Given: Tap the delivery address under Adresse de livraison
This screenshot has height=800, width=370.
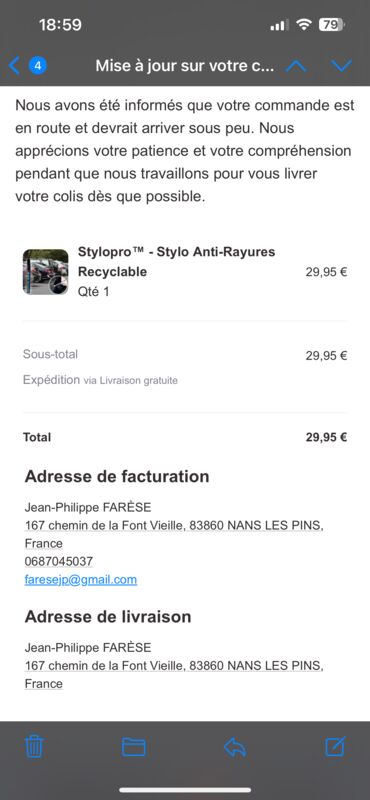Looking at the screenshot, I should (174, 674).
